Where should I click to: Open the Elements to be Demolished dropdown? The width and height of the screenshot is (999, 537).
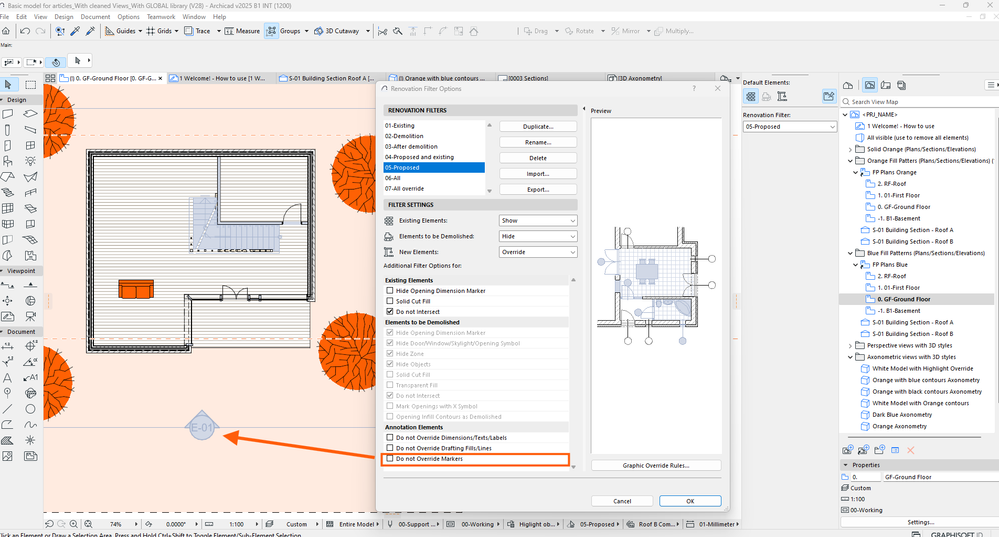pos(538,236)
